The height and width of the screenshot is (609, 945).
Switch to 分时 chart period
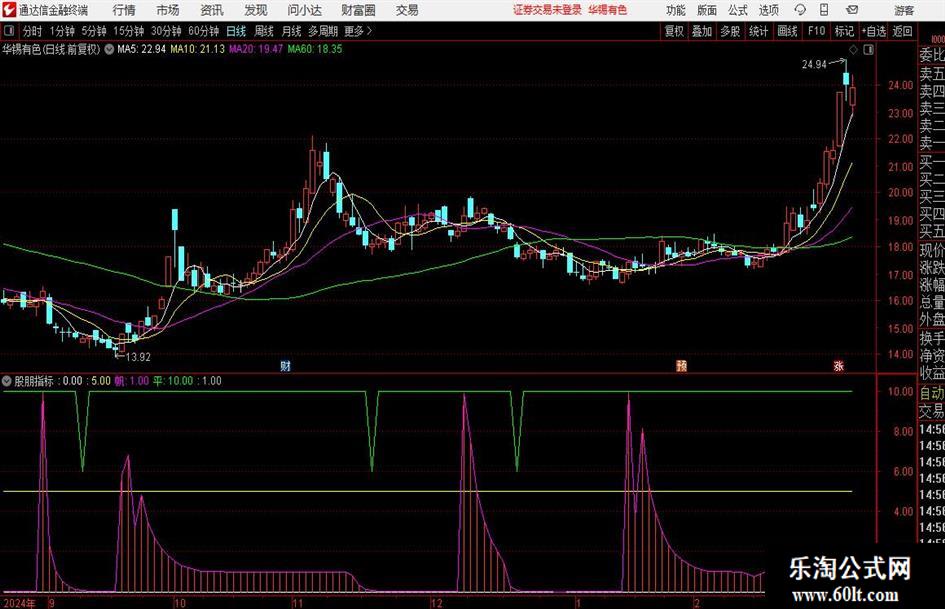tap(33, 31)
